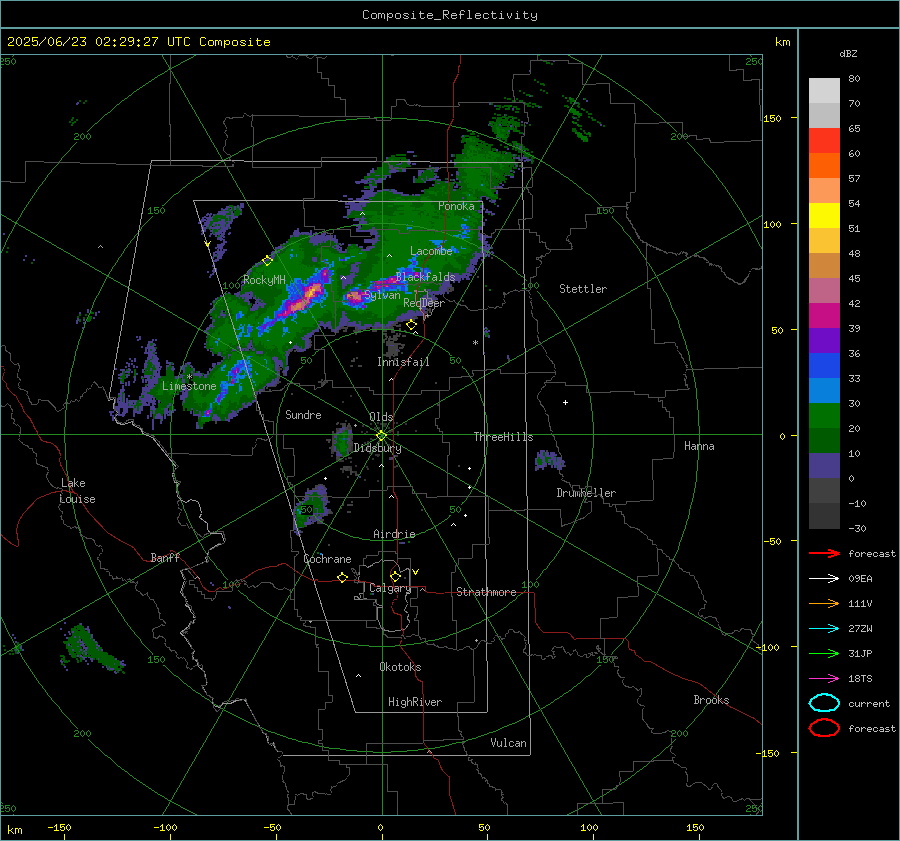
Task: Click the Ponoka city label
Action: point(456,206)
